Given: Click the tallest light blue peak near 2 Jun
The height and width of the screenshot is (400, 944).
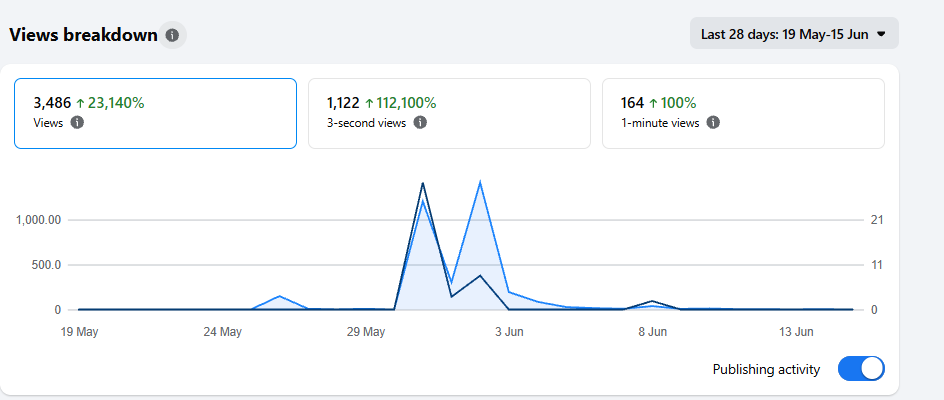Looking at the screenshot, I should click(480, 182).
